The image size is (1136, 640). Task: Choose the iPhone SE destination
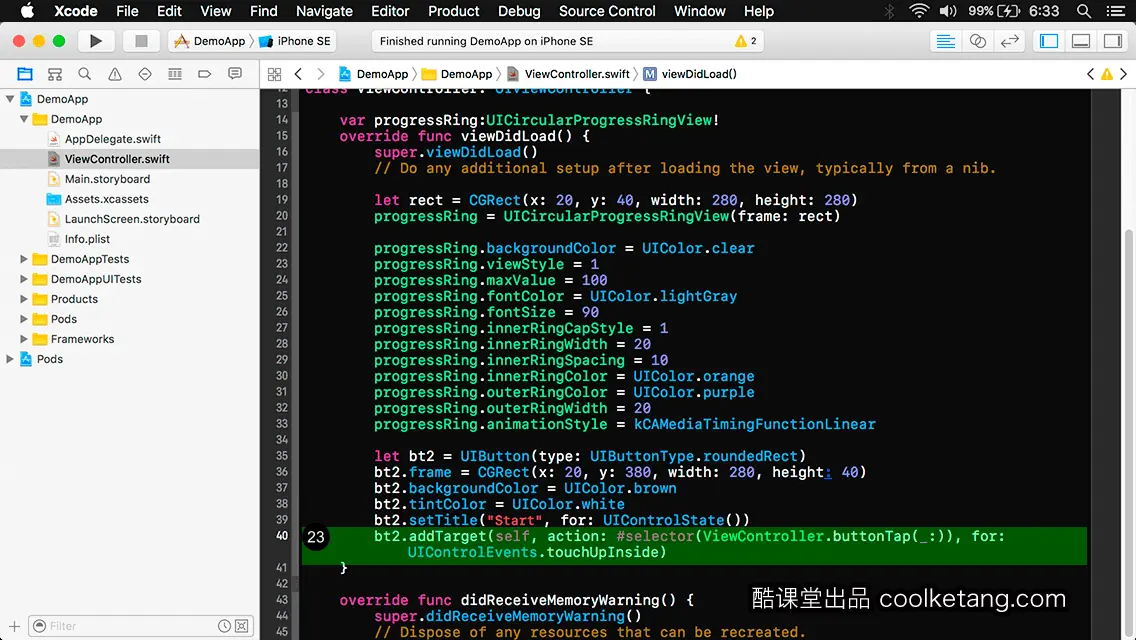click(x=295, y=41)
